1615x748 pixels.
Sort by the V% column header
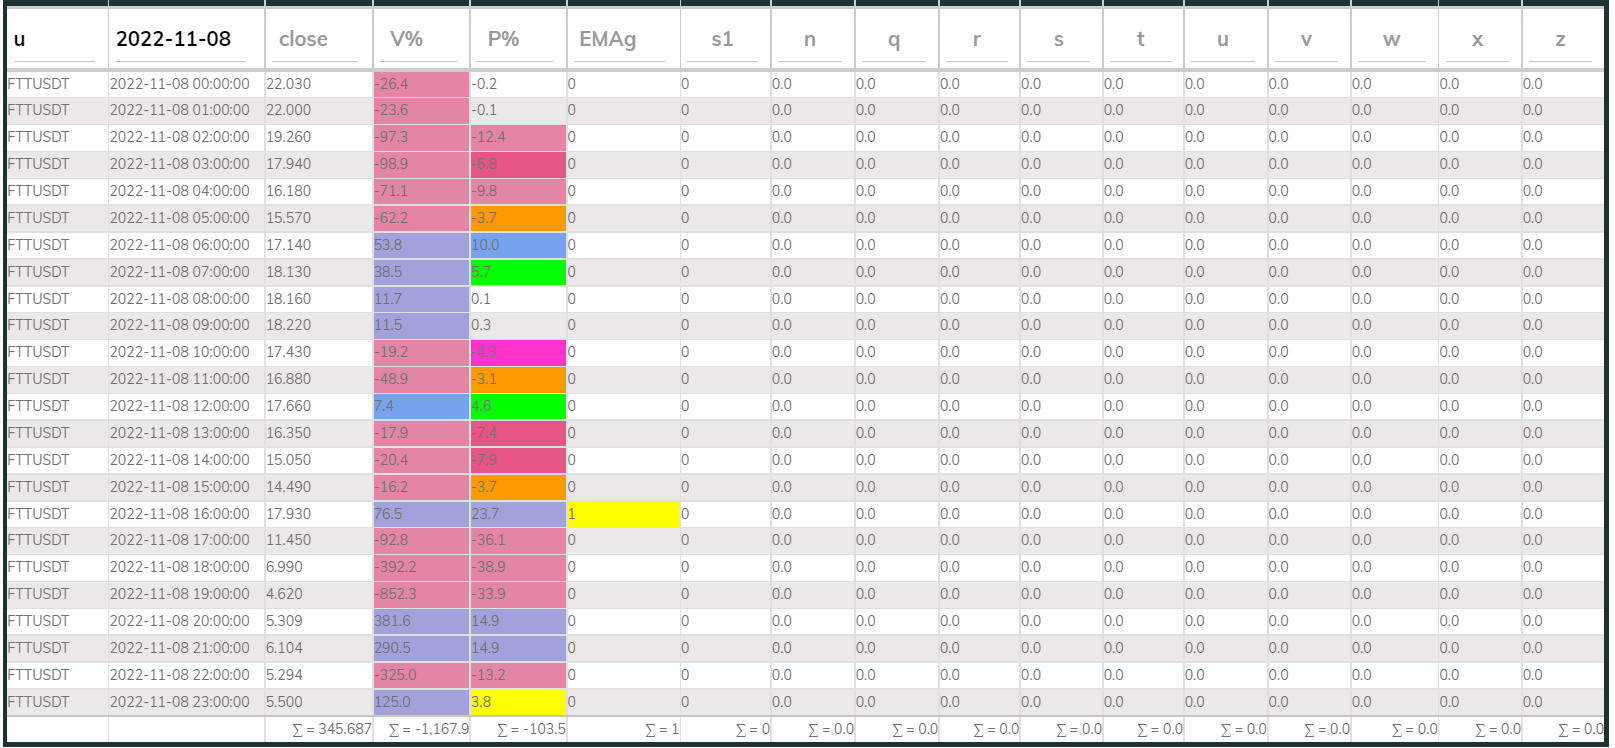pos(406,39)
